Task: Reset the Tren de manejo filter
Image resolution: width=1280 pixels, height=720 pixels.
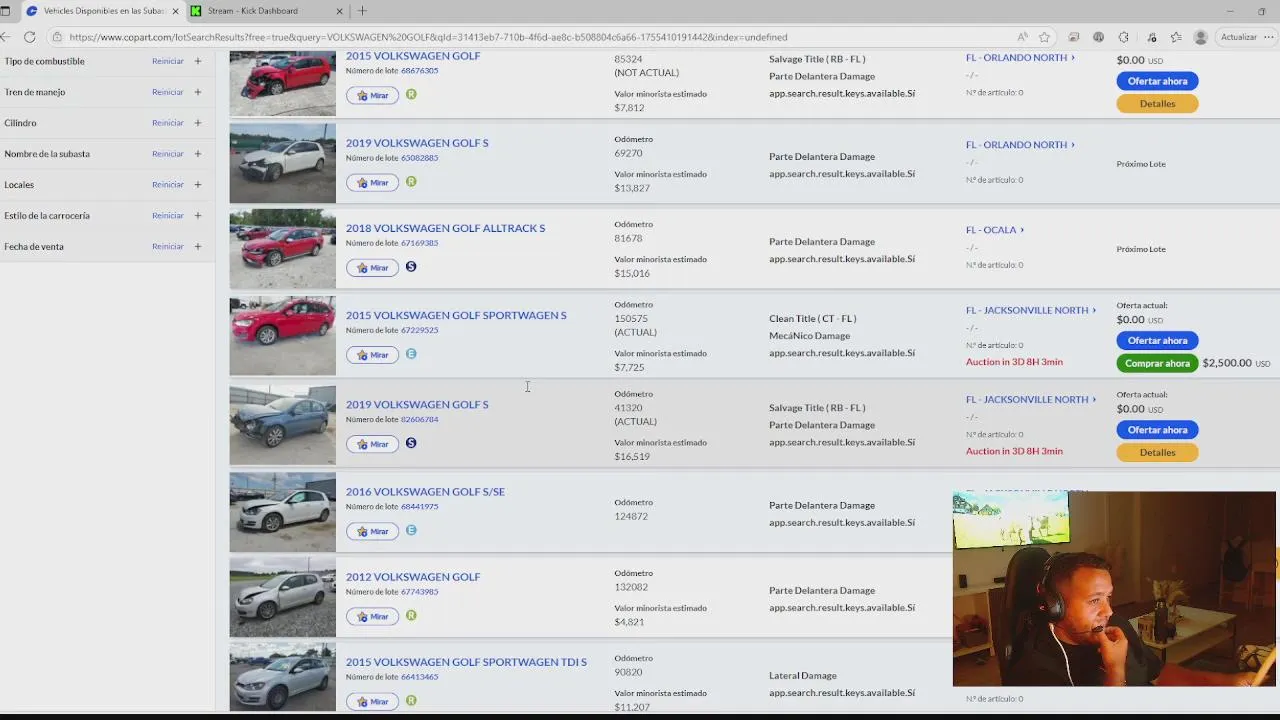Action: coord(168,92)
